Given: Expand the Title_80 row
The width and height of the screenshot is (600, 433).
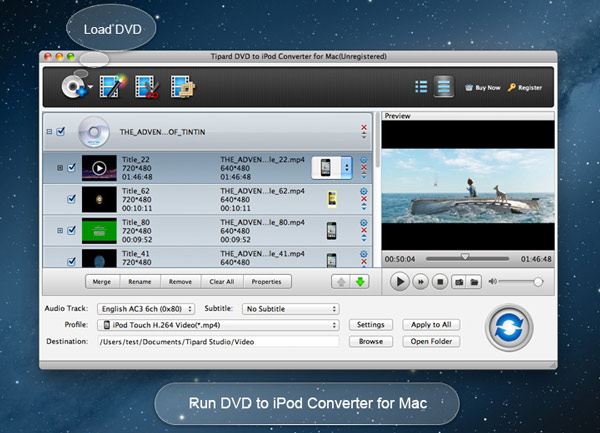Looking at the screenshot, I should [x=60, y=230].
